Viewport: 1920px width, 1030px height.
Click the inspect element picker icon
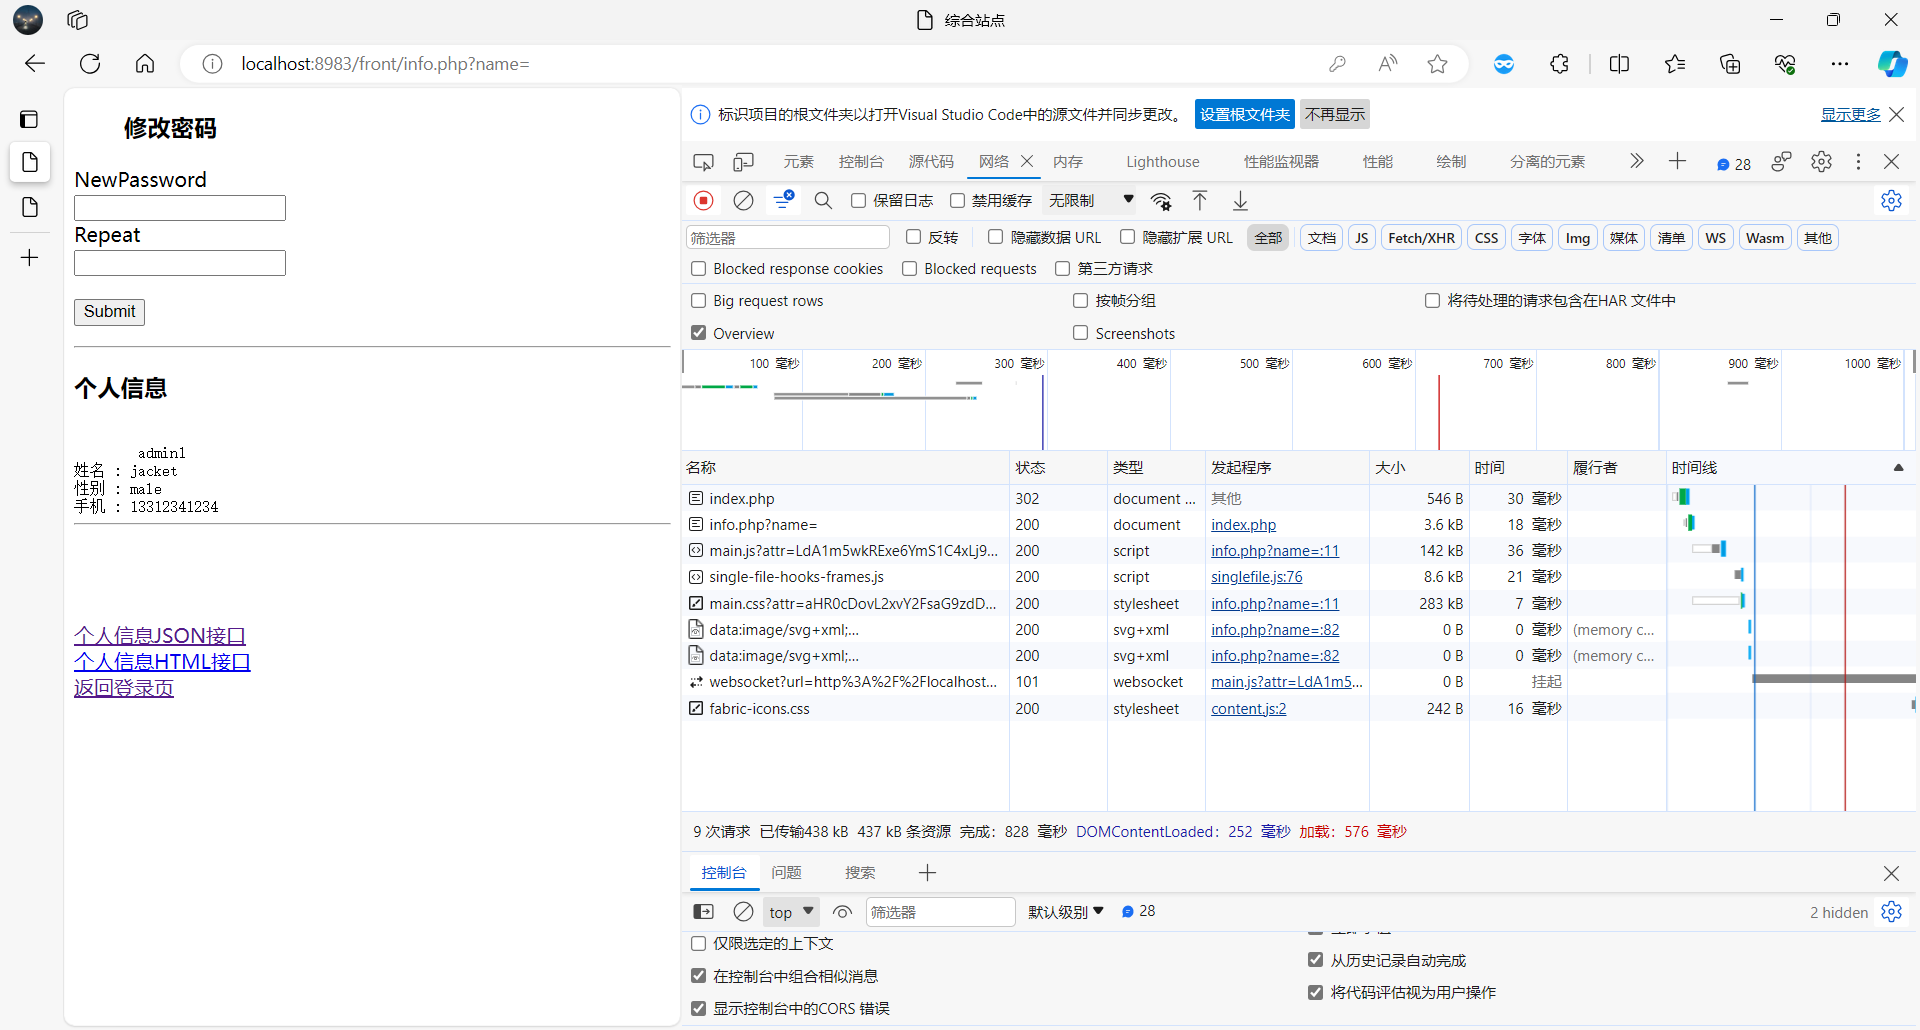[703, 161]
